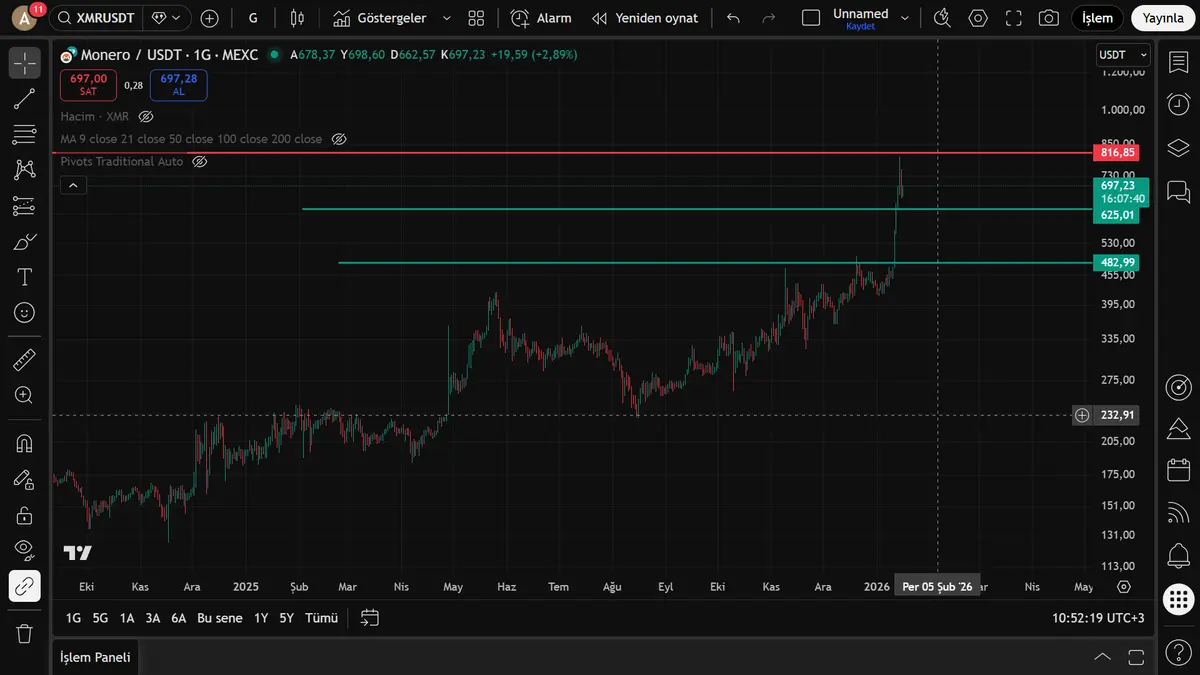Viewport: 1200px width, 675px height.
Task: Open the pattern drawing tools
Action: 24,170
